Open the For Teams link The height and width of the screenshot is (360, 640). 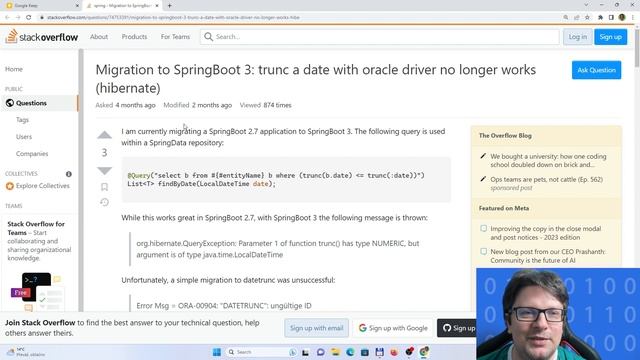coord(175,37)
